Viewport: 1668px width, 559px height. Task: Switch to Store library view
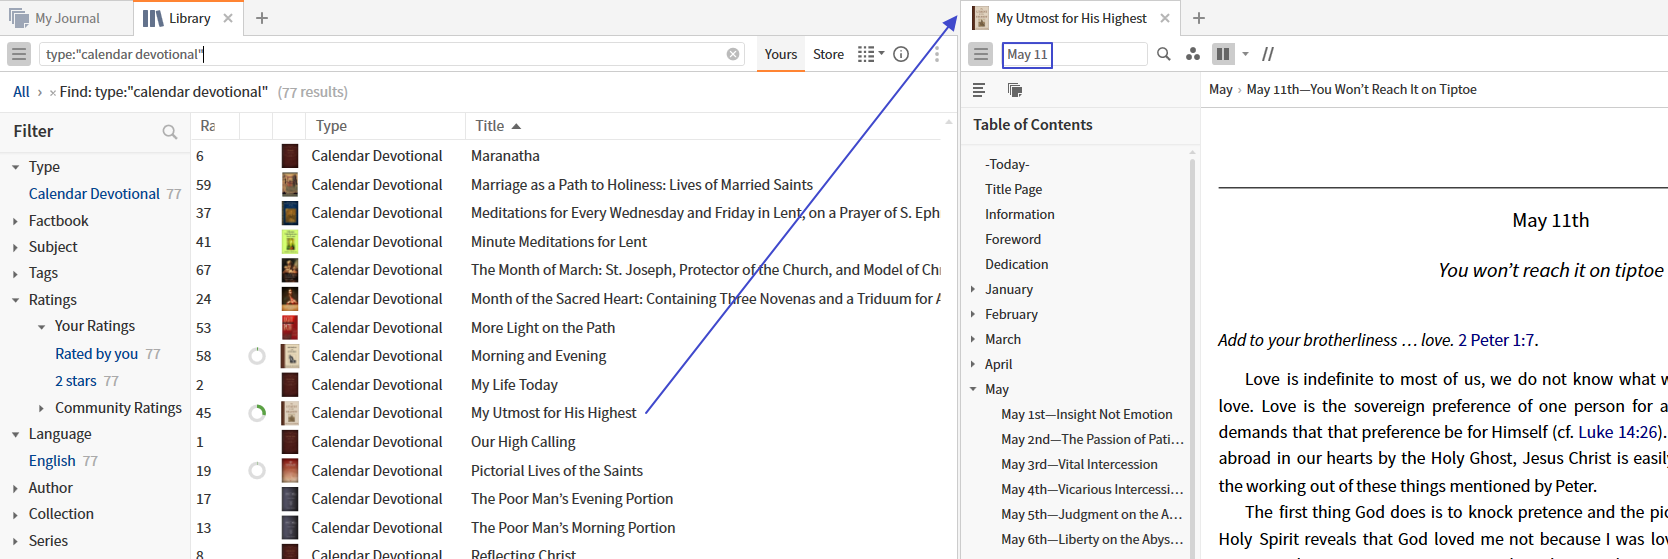click(x=828, y=54)
